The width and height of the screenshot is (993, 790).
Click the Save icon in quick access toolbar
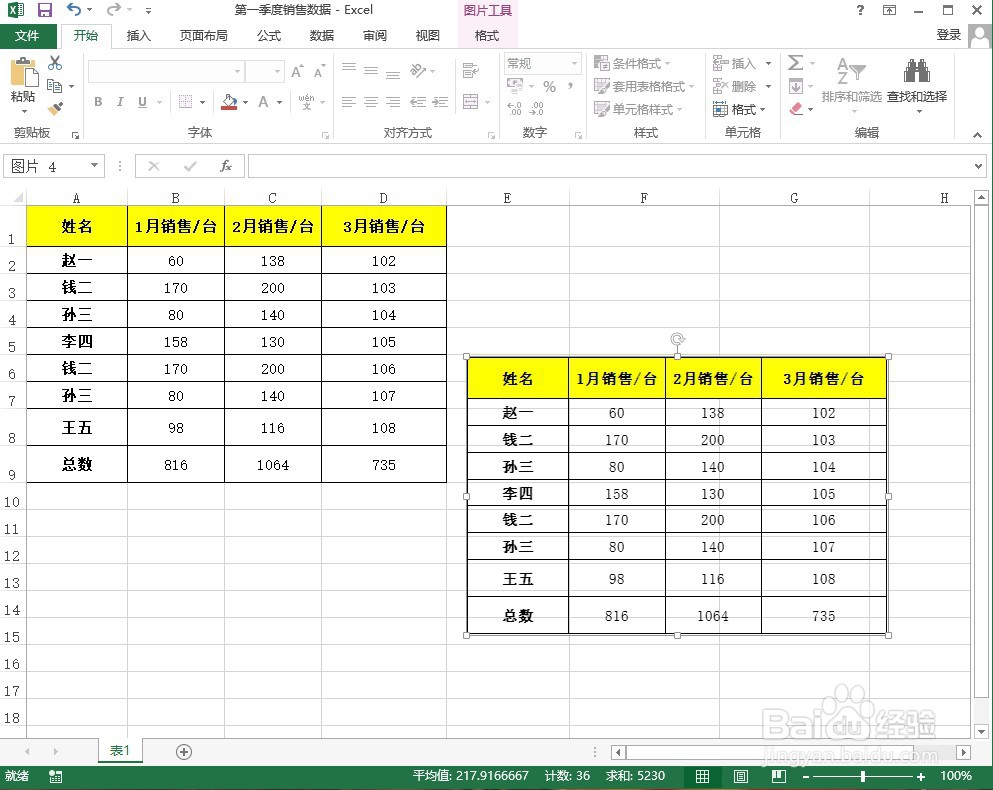point(44,10)
